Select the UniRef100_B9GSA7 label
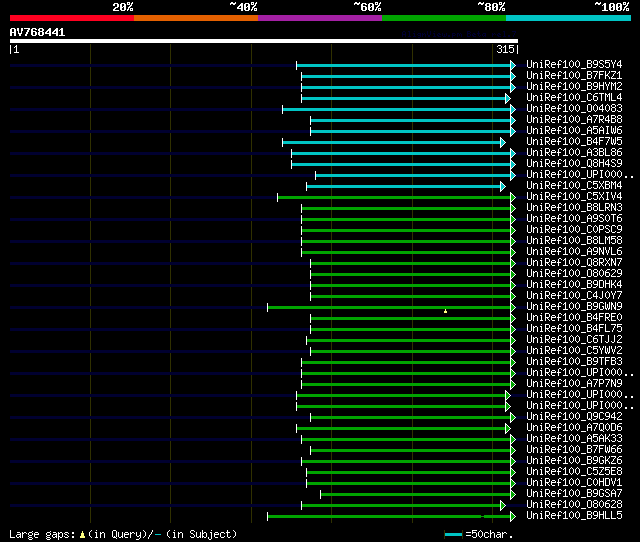 (x=574, y=494)
